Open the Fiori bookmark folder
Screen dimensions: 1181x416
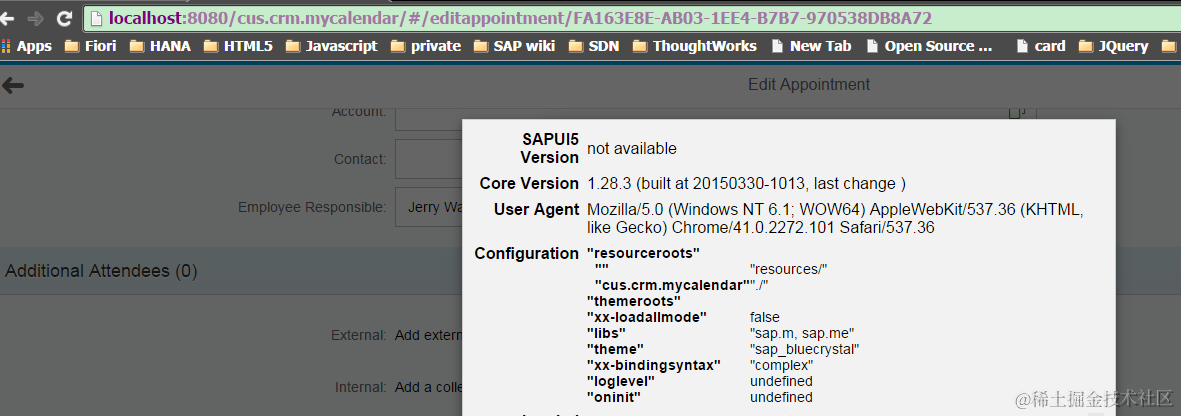tap(90, 46)
